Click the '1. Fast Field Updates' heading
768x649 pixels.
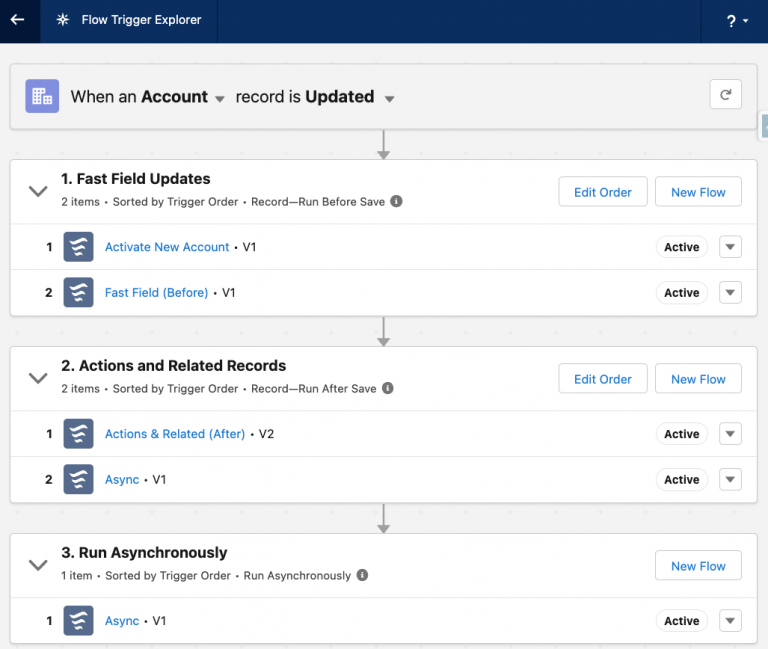point(136,179)
